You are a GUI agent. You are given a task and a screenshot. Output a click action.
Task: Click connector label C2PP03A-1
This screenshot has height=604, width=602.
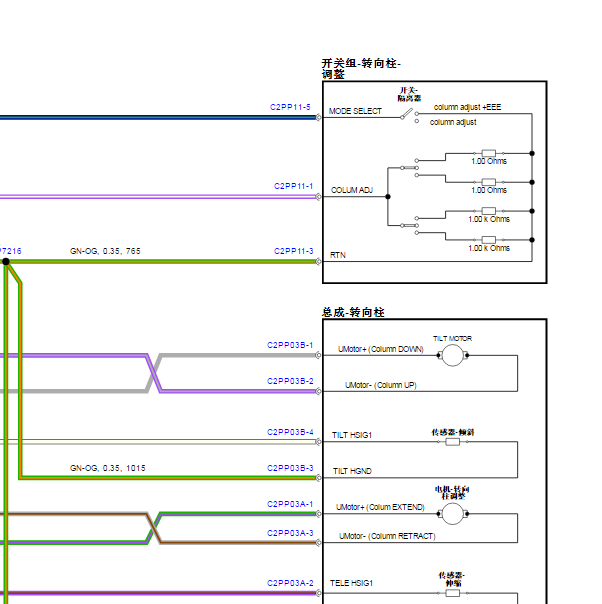pyautogui.click(x=290, y=504)
